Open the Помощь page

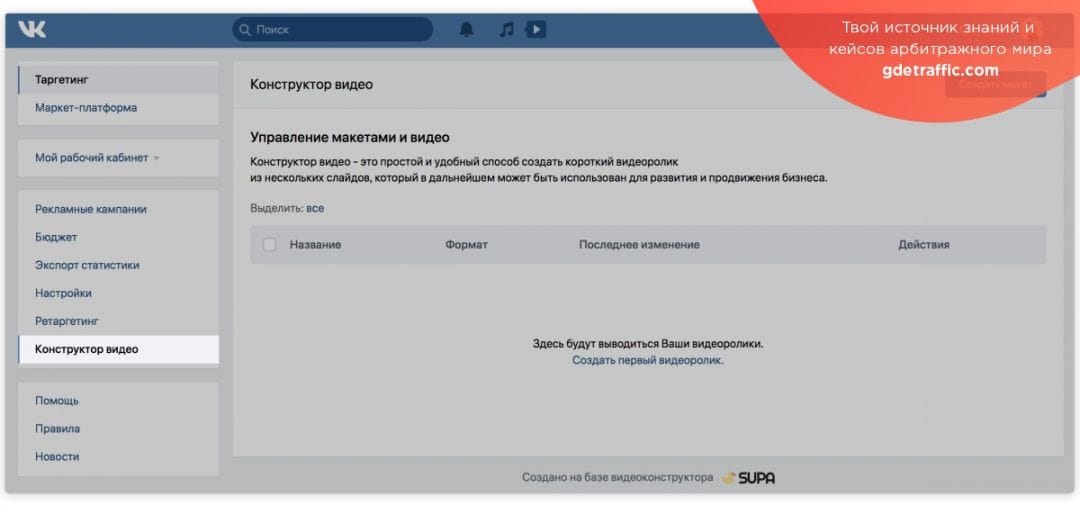coord(57,401)
